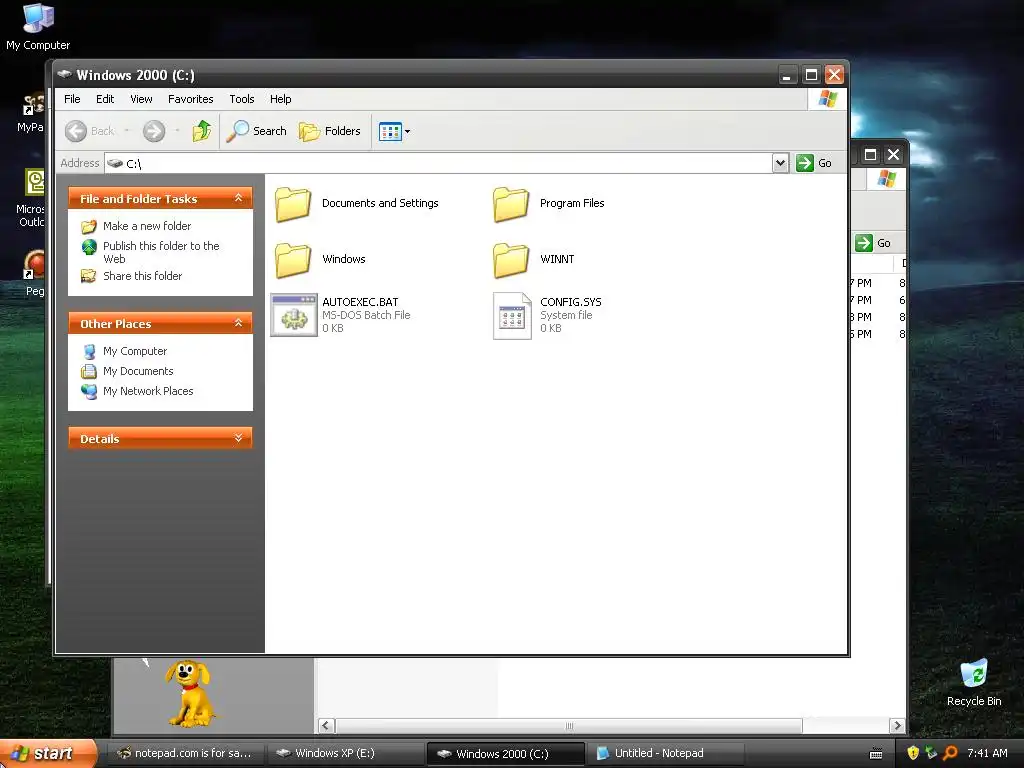Image resolution: width=1024 pixels, height=768 pixels.
Task: Go to My Network Places
Action: [x=148, y=391]
